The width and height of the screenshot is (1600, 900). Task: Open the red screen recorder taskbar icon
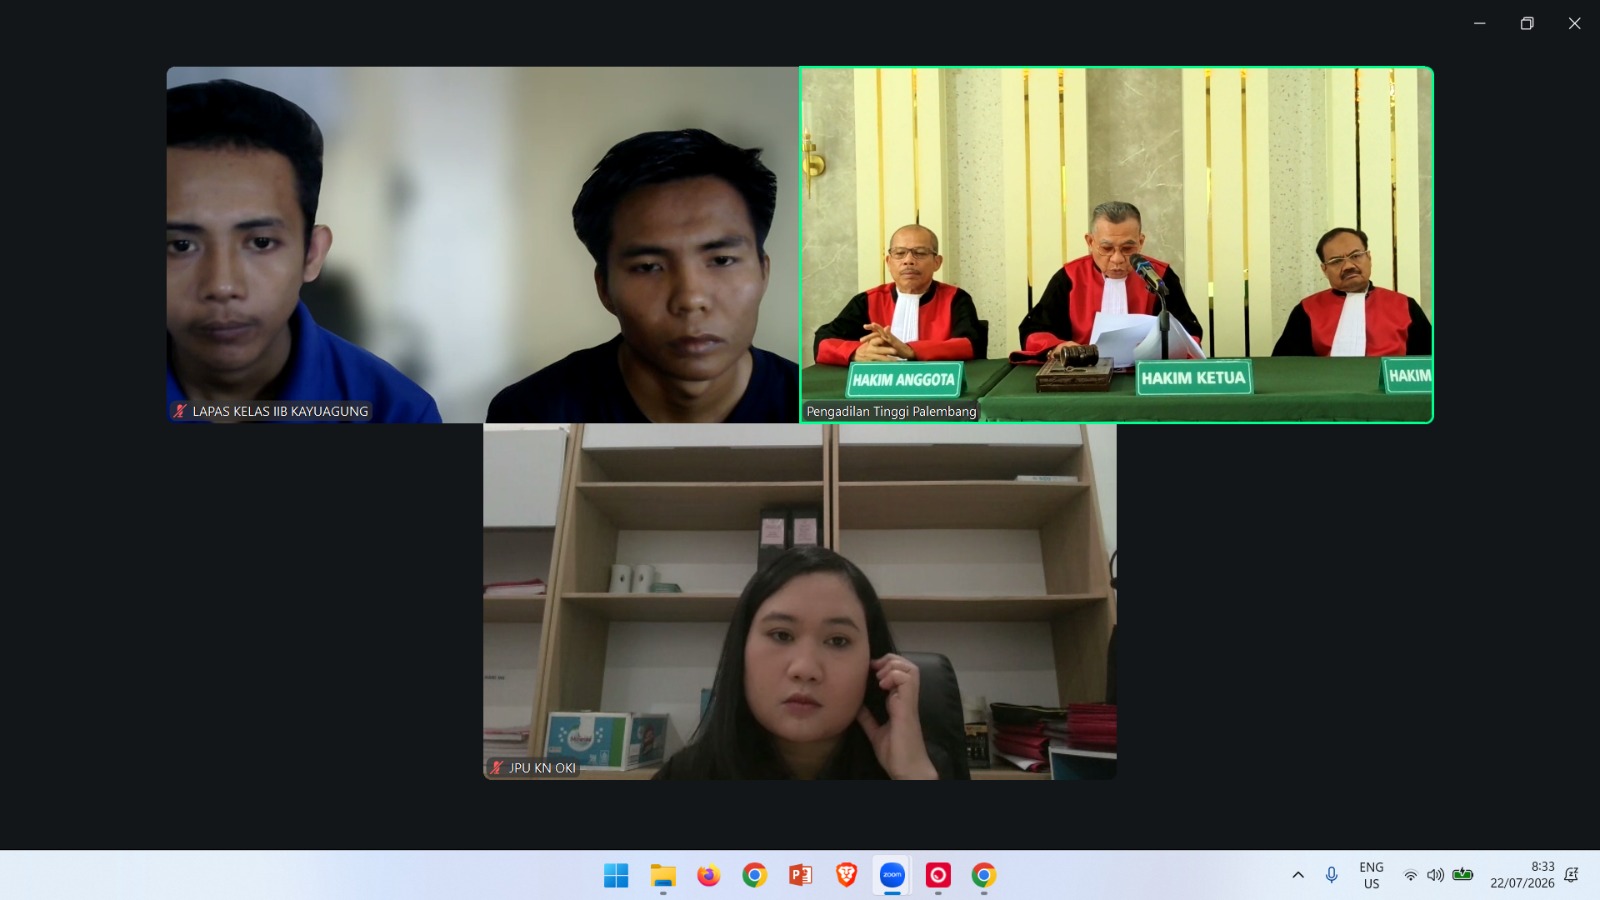click(938, 876)
